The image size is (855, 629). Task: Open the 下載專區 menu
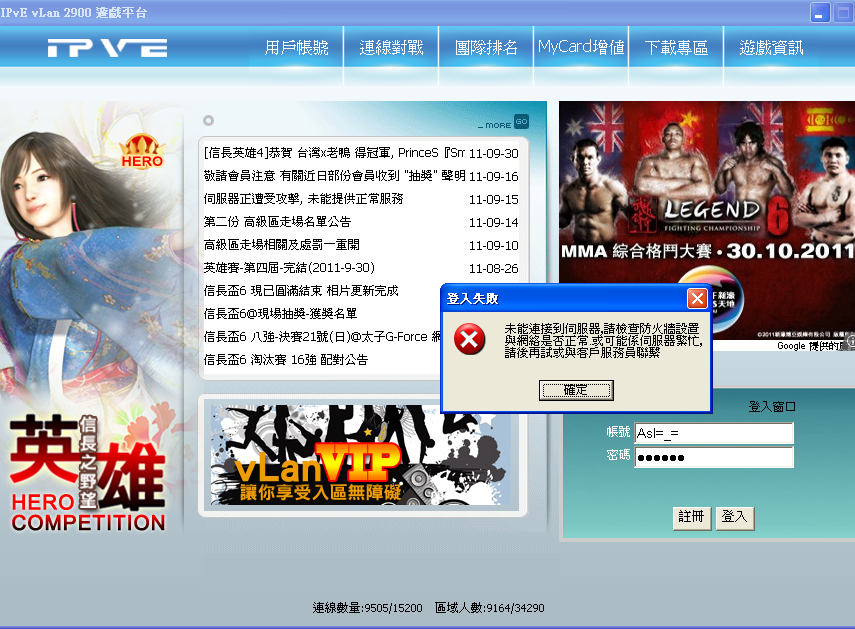click(x=676, y=47)
